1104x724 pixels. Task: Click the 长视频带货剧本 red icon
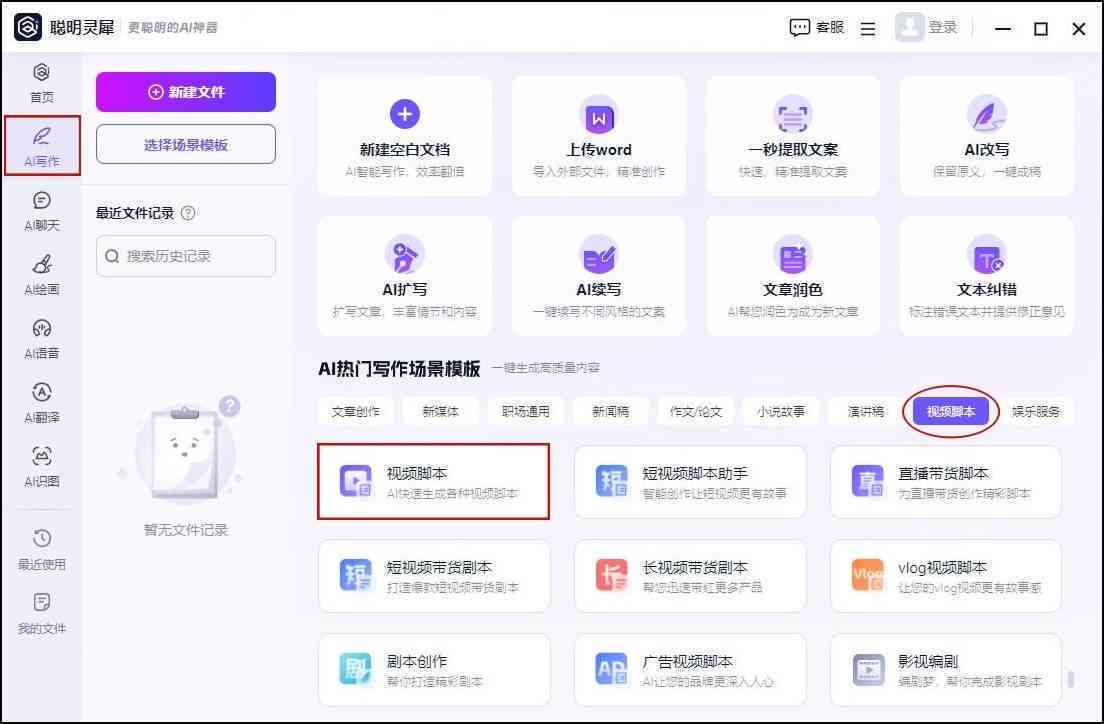(x=611, y=575)
